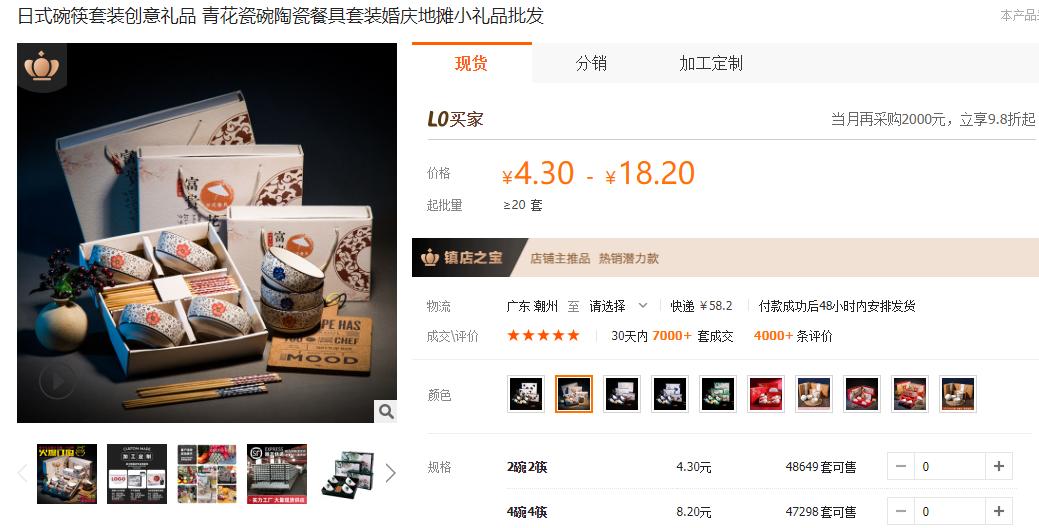Select the last color option swatch
This screenshot has width=1039, height=528.
point(957,394)
